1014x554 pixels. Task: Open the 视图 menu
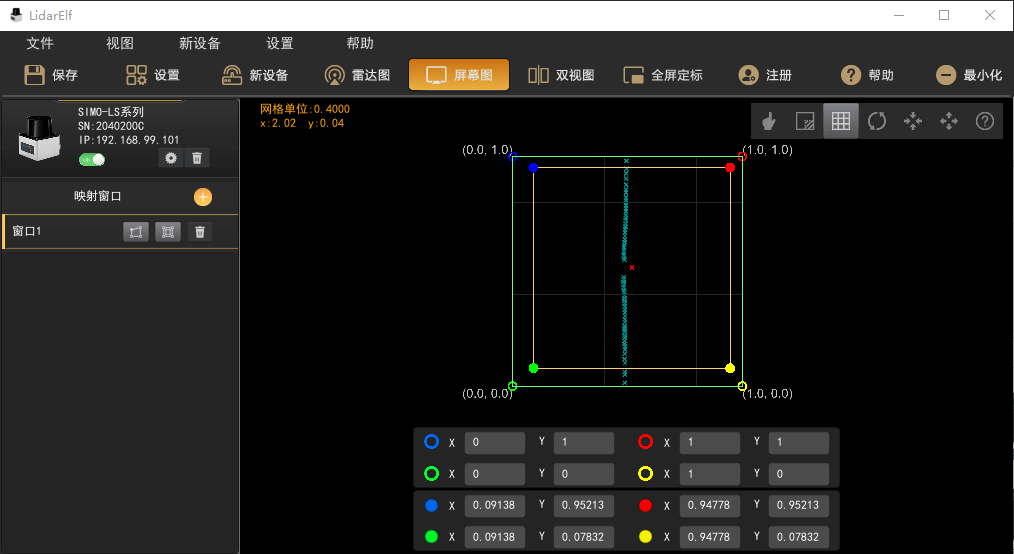coord(120,43)
